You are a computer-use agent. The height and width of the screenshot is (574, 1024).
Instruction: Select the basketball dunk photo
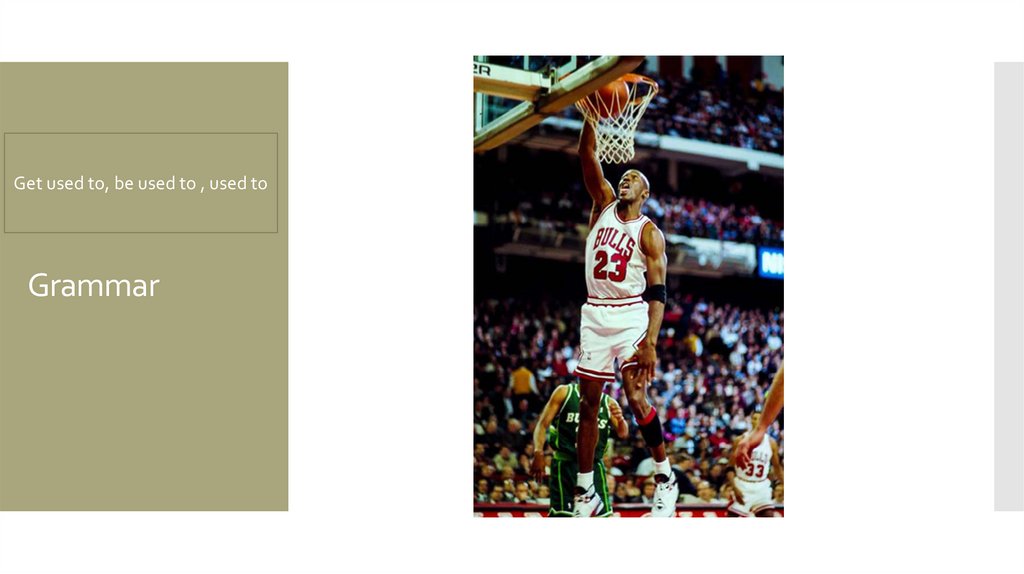(x=628, y=286)
